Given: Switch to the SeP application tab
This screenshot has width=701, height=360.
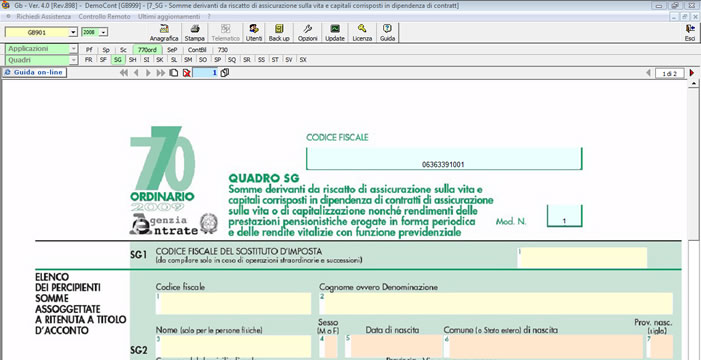Looking at the screenshot, I should click(x=172, y=50).
